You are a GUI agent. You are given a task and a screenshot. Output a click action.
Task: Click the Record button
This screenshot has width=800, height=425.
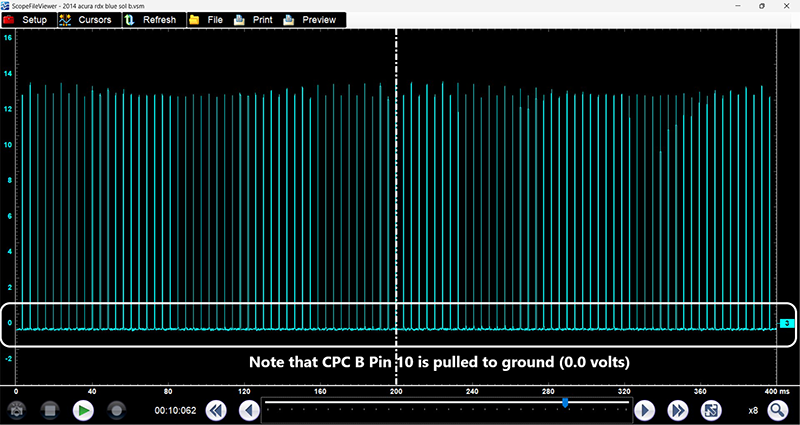click(116, 410)
